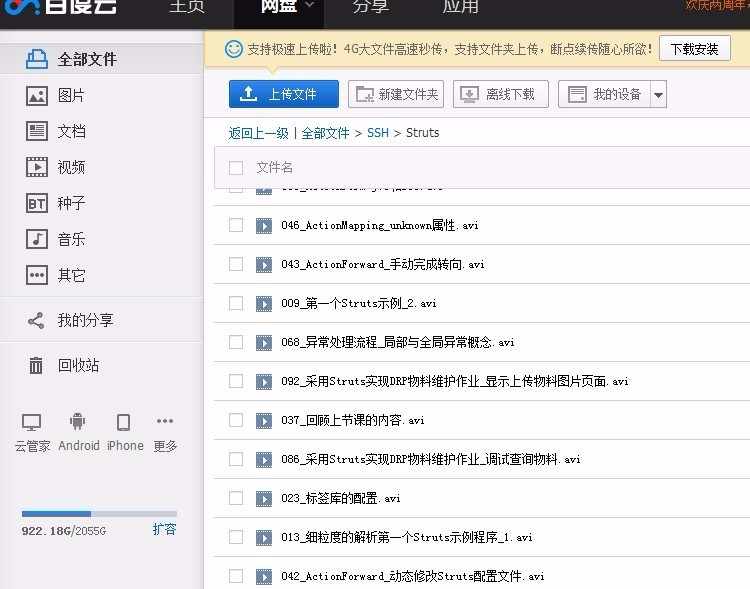Open file 037_回顾上节课的内容.avi
Viewport: 750px width, 589px height.
pos(353,420)
